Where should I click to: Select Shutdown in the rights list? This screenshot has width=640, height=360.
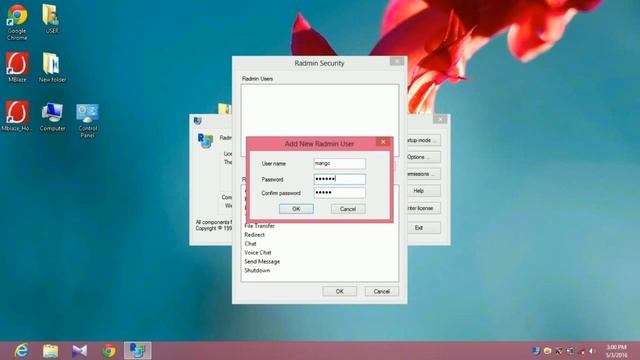tap(257, 271)
